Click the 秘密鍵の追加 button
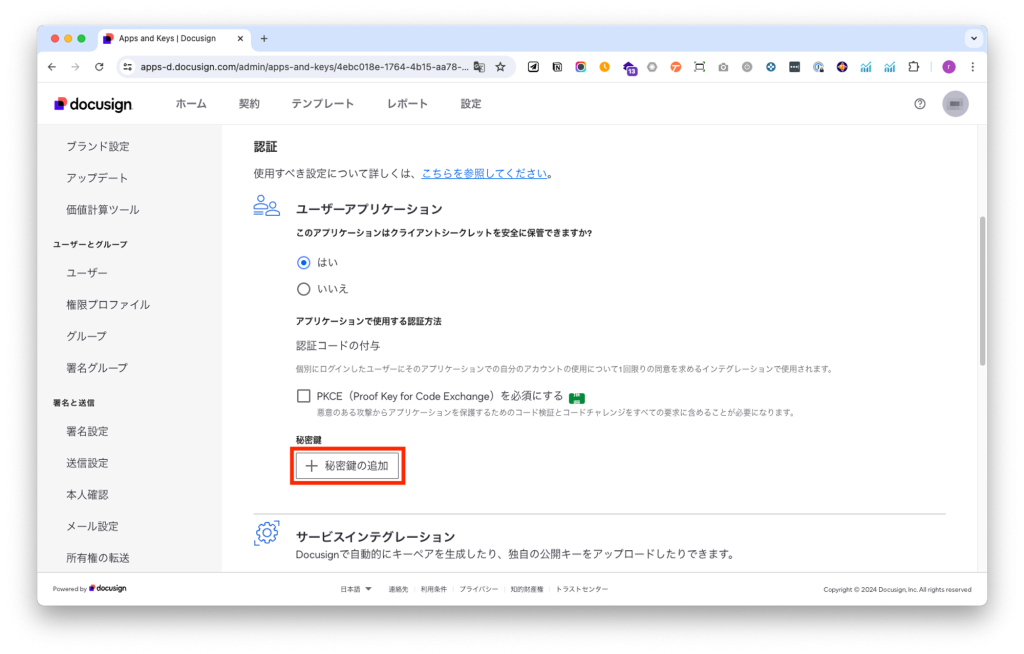1024x654 pixels. [x=347, y=466]
